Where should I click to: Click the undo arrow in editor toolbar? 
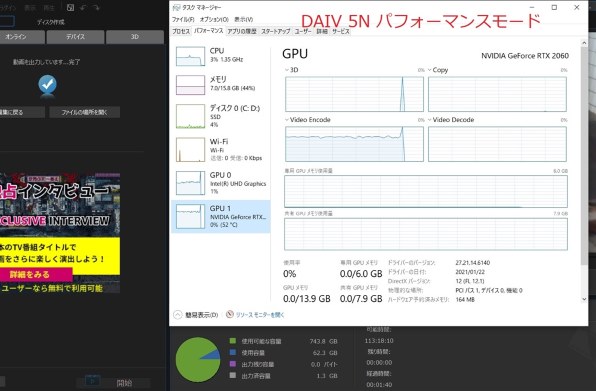(x=83, y=8)
